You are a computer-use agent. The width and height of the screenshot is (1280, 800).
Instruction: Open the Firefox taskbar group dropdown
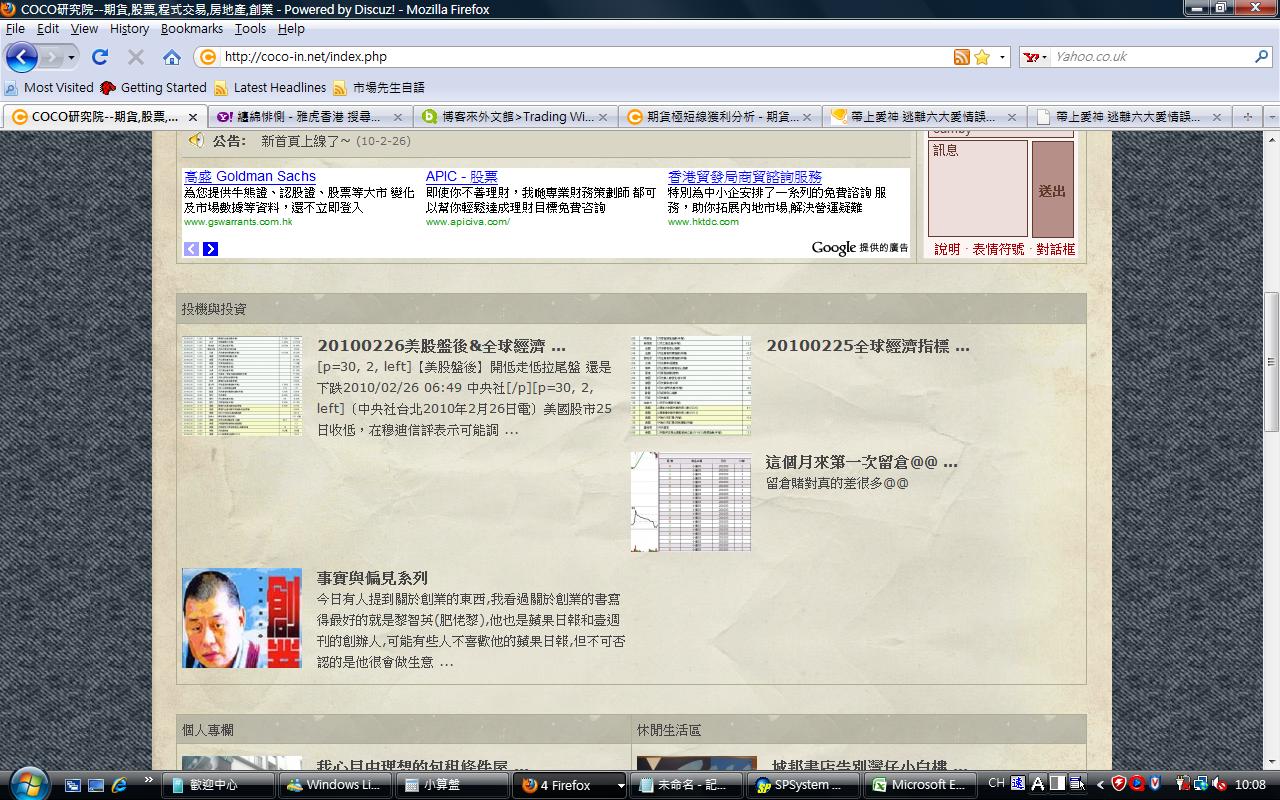(x=620, y=786)
